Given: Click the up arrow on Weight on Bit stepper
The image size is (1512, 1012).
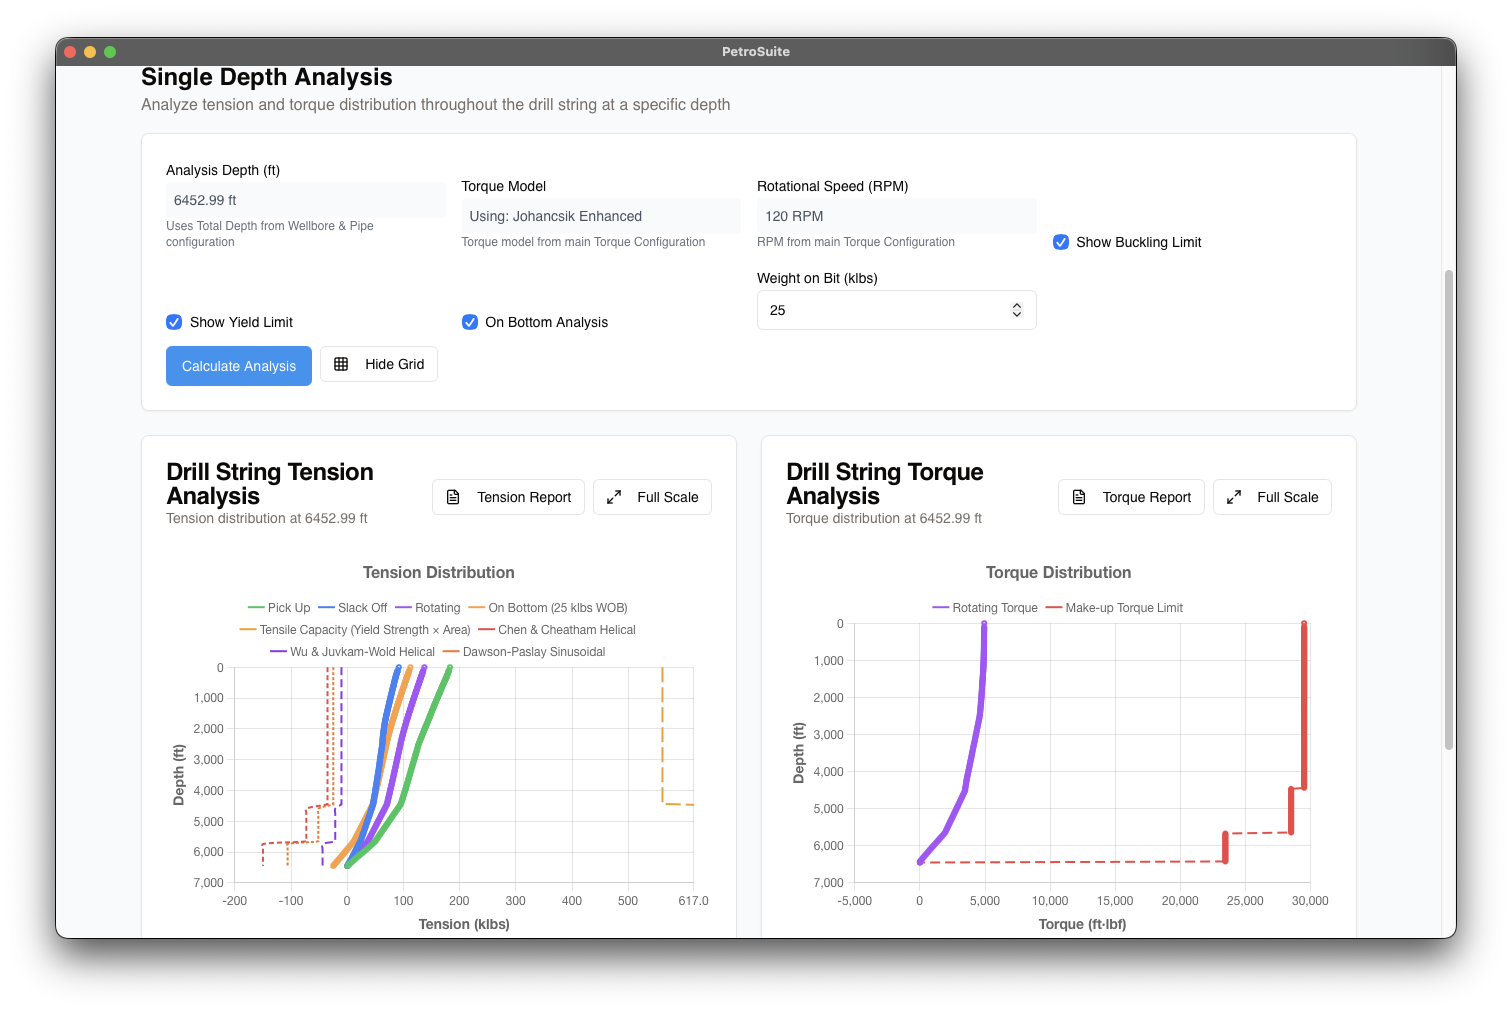Looking at the screenshot, I should (x=1016, y=304).
